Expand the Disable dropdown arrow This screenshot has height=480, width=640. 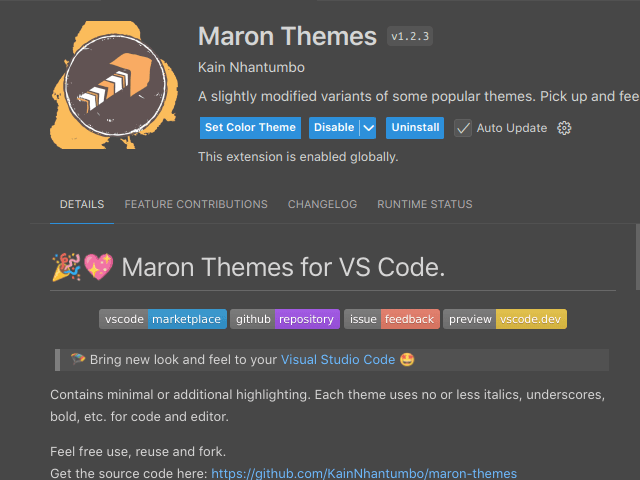click(368, 128)
